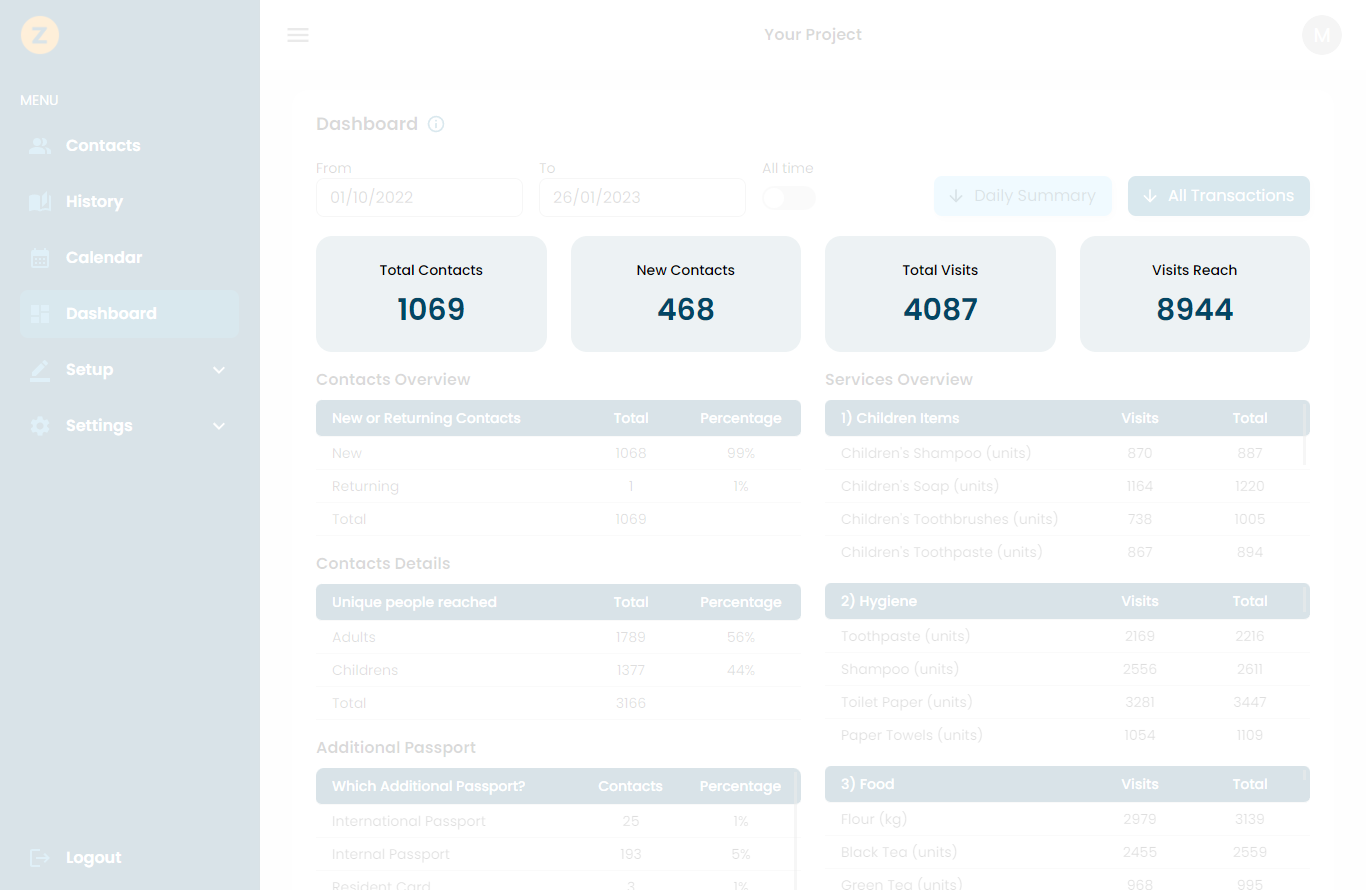Click the info icon beside Dashboard heading
The width and height of the screenshot is (1366, 890).
[435, 124]
